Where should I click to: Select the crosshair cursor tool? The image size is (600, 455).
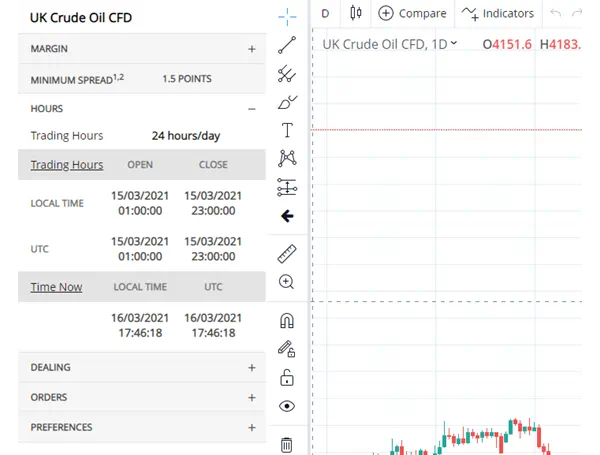[x=287, y=17]
